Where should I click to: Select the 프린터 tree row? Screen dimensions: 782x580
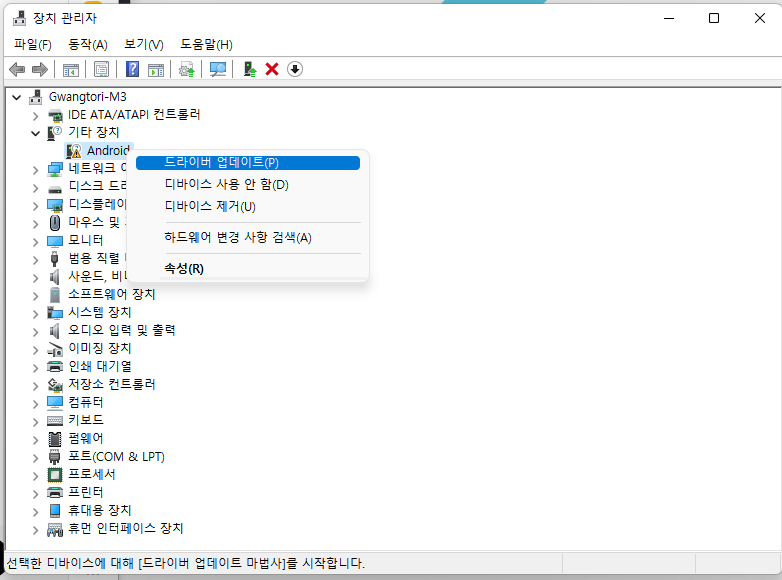coord(75,492)
